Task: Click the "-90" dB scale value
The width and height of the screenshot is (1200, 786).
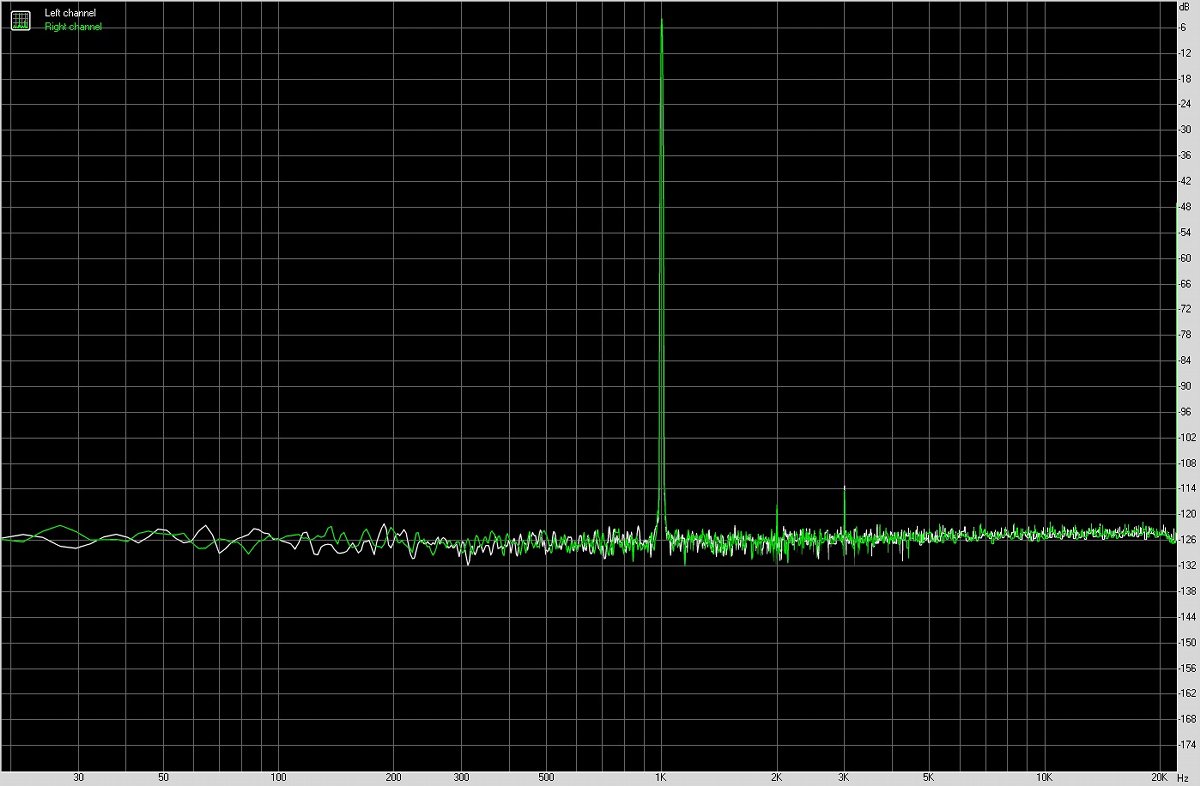Action: (1185, 386)
